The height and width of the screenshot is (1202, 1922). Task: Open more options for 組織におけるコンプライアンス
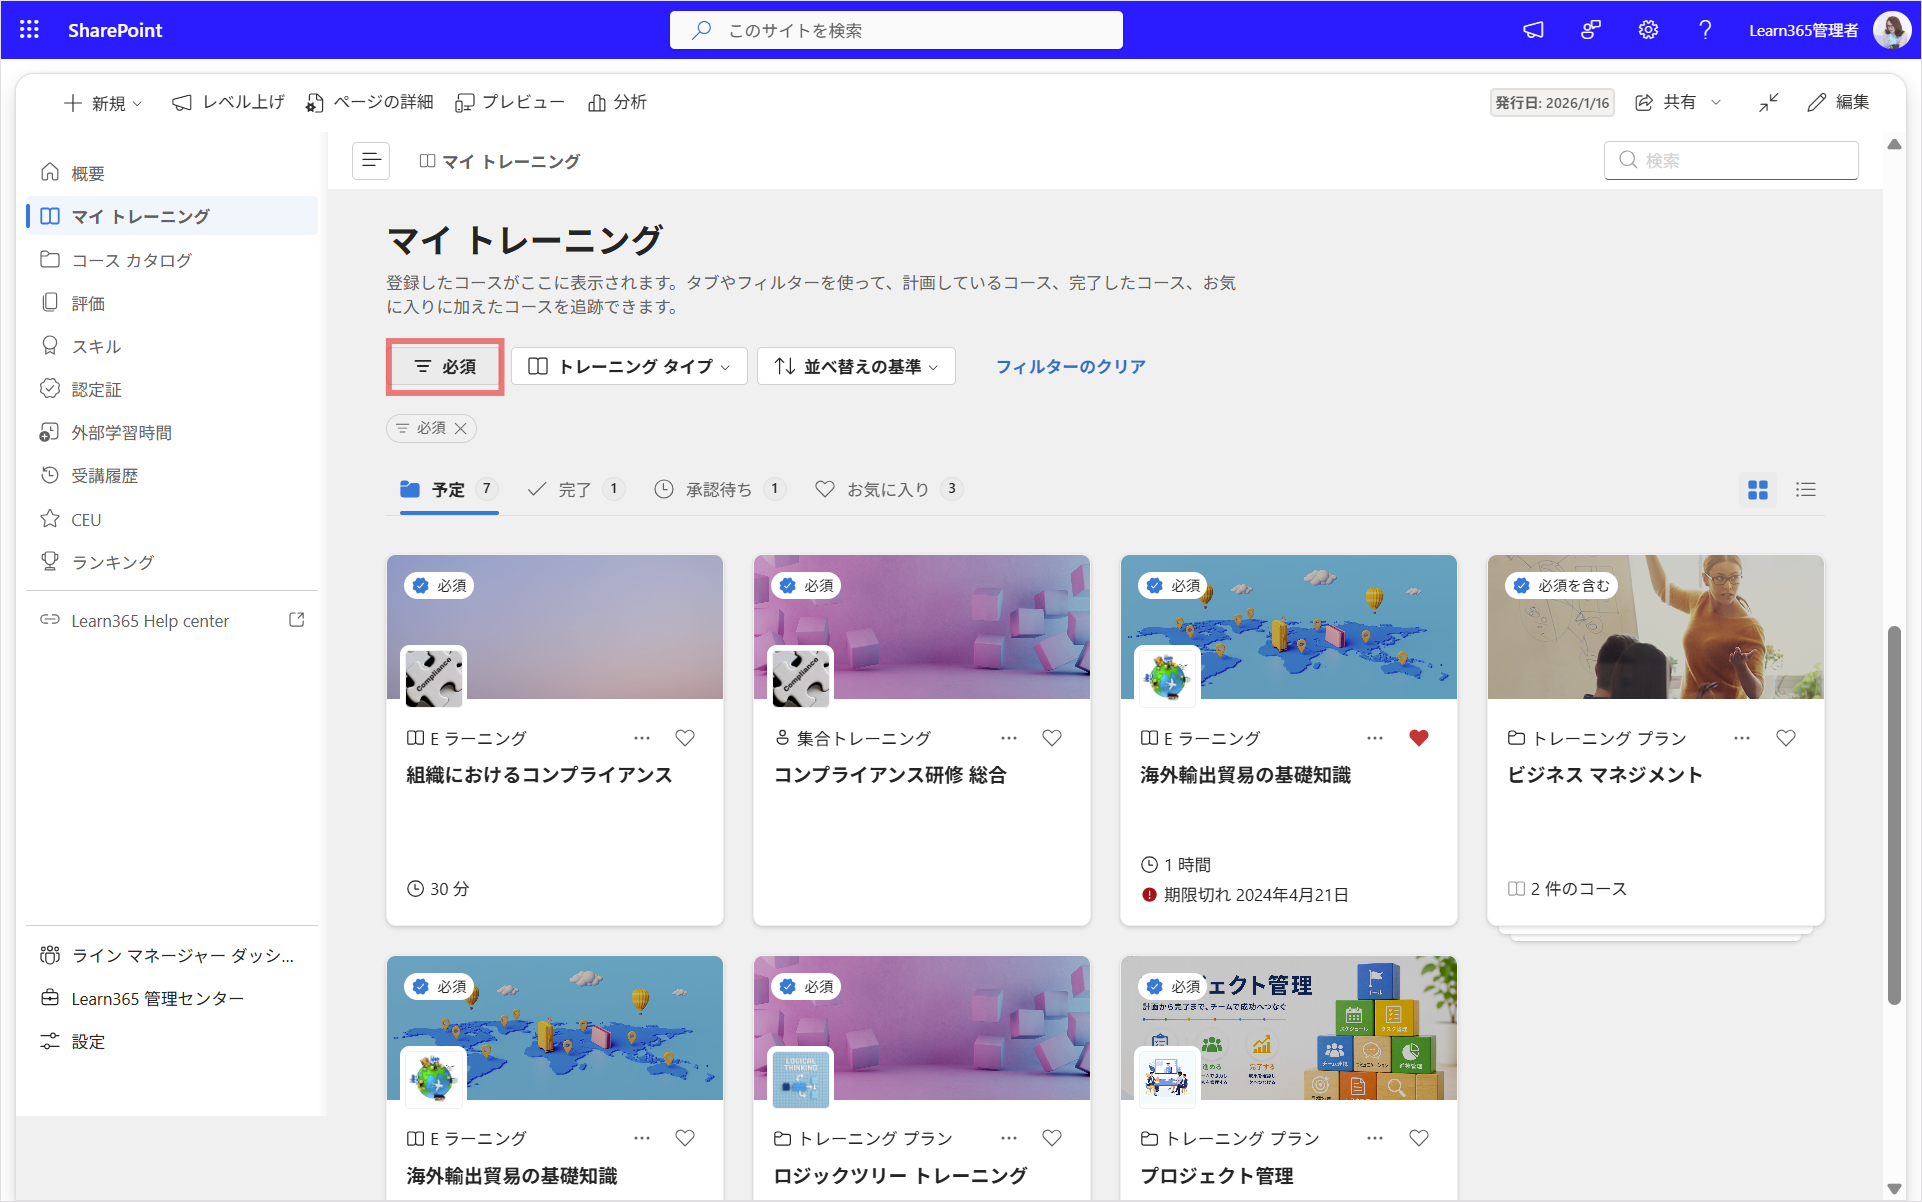[642, 738]
